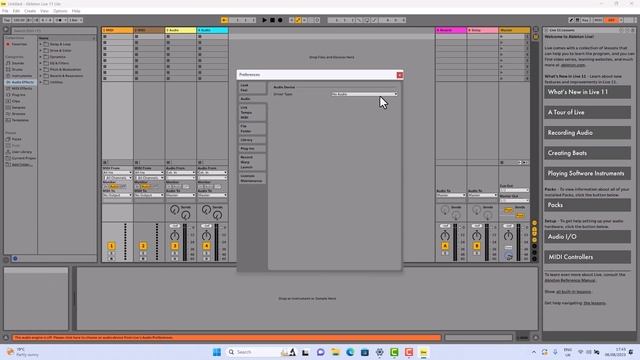Toggle Track 4 activator button
Screen dimensions: 640x360
point(207,246)
